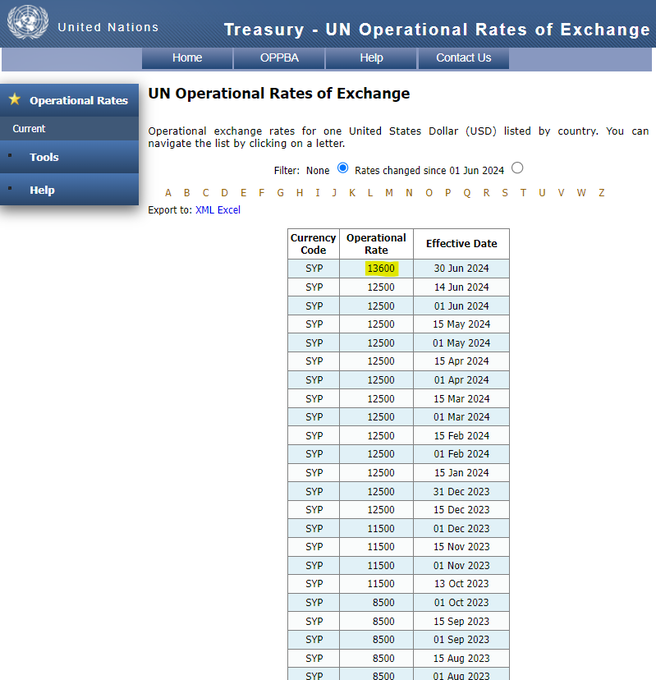Click the 15 Sep 2023 date cell

pyautogui.click(x=461, y=621)
